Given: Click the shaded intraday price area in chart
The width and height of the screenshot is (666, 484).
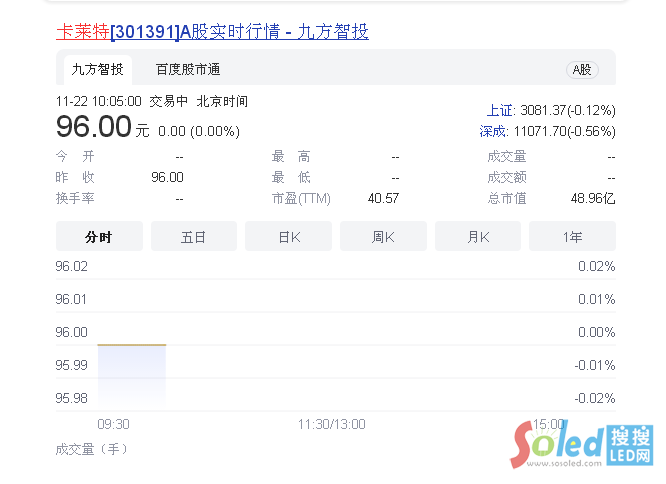Looking at the screenshot, I should click(x=131, y=376).
